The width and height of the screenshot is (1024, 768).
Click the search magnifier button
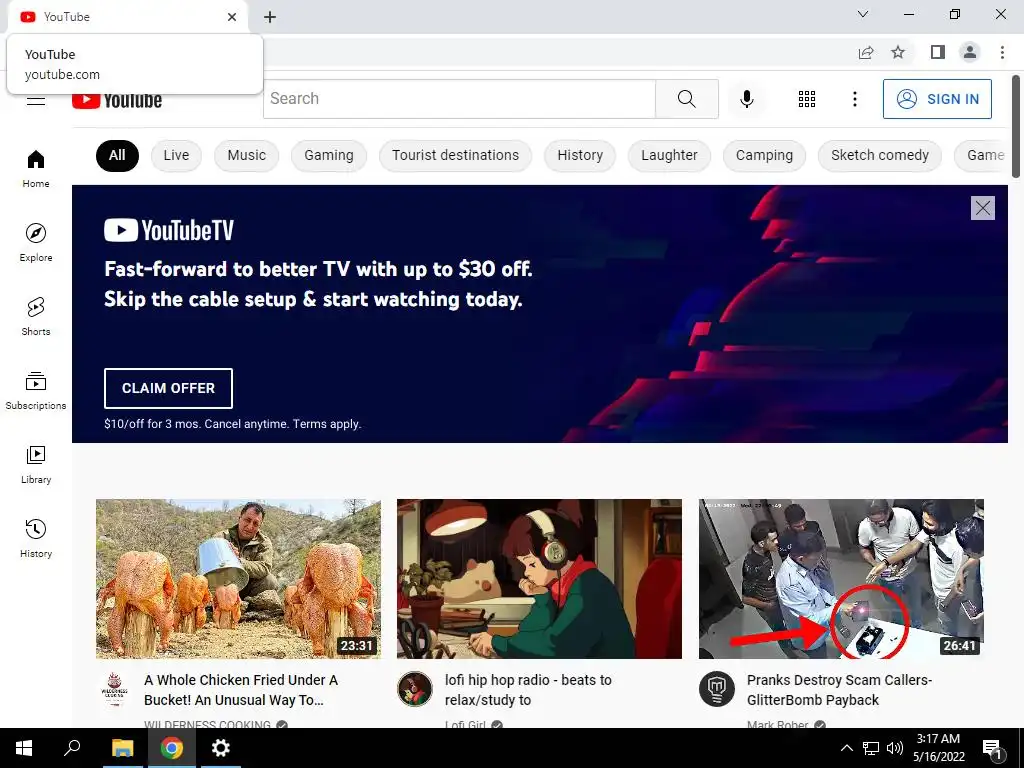[x=686, y=99]
